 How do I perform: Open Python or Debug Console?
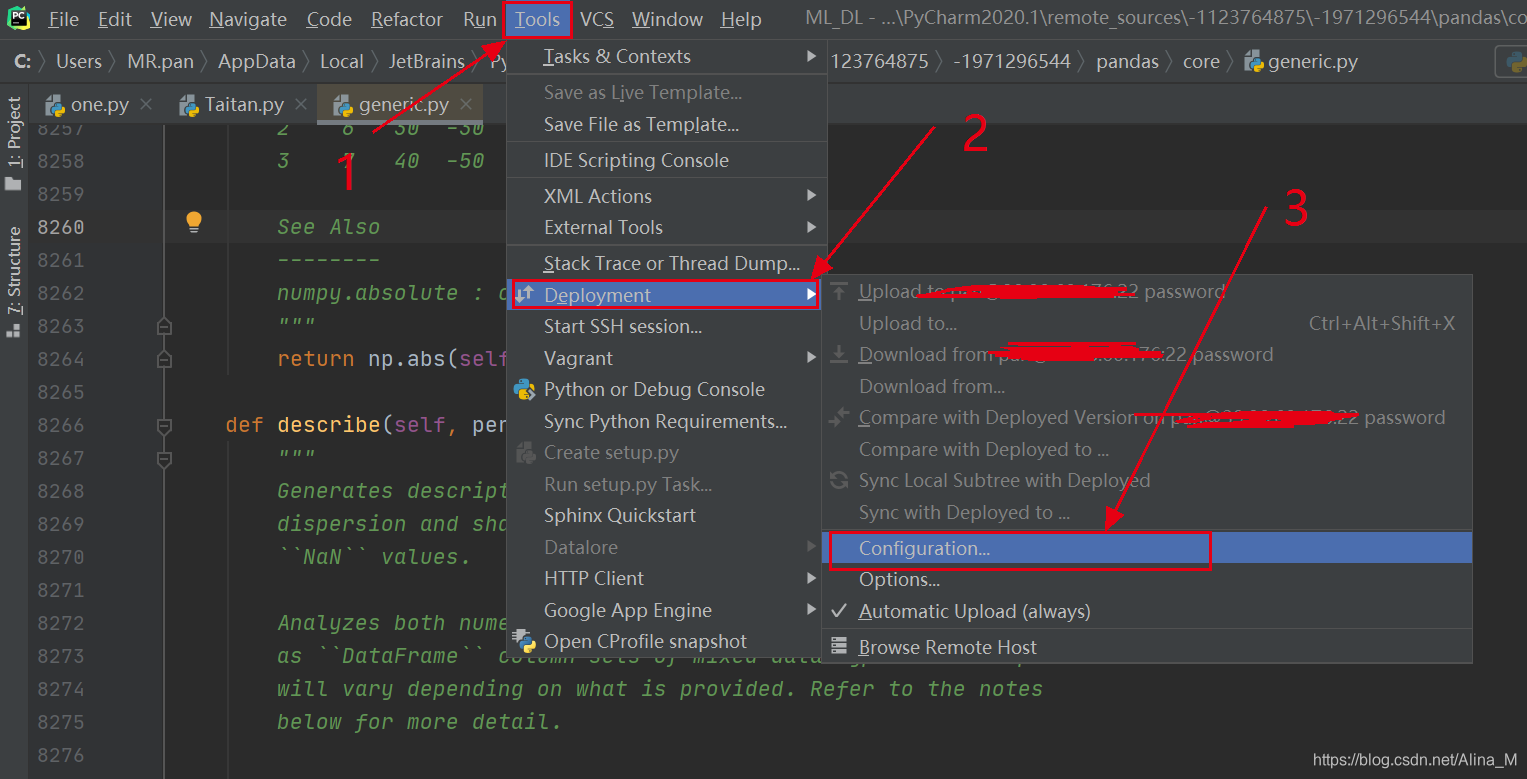click(x=666, y=389)
